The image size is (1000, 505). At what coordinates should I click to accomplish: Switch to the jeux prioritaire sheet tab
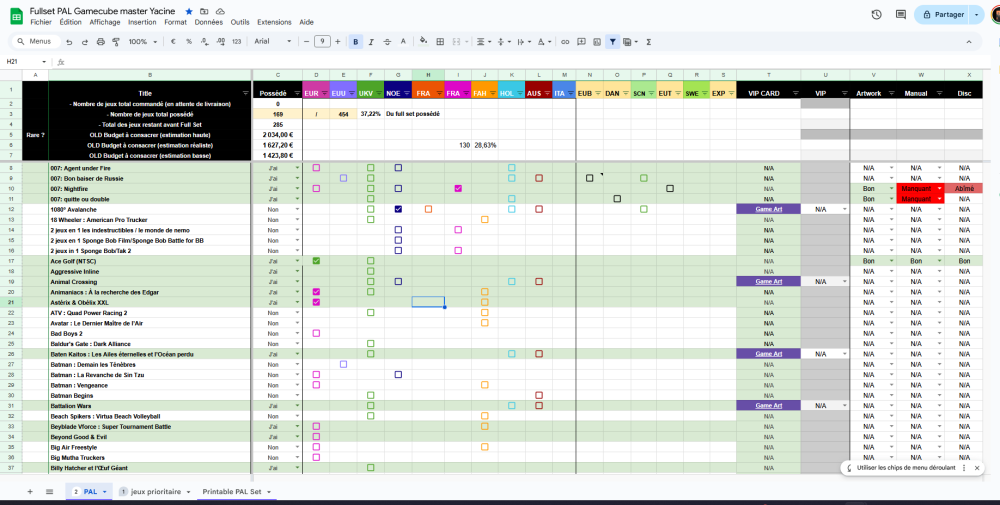(156, 492)
